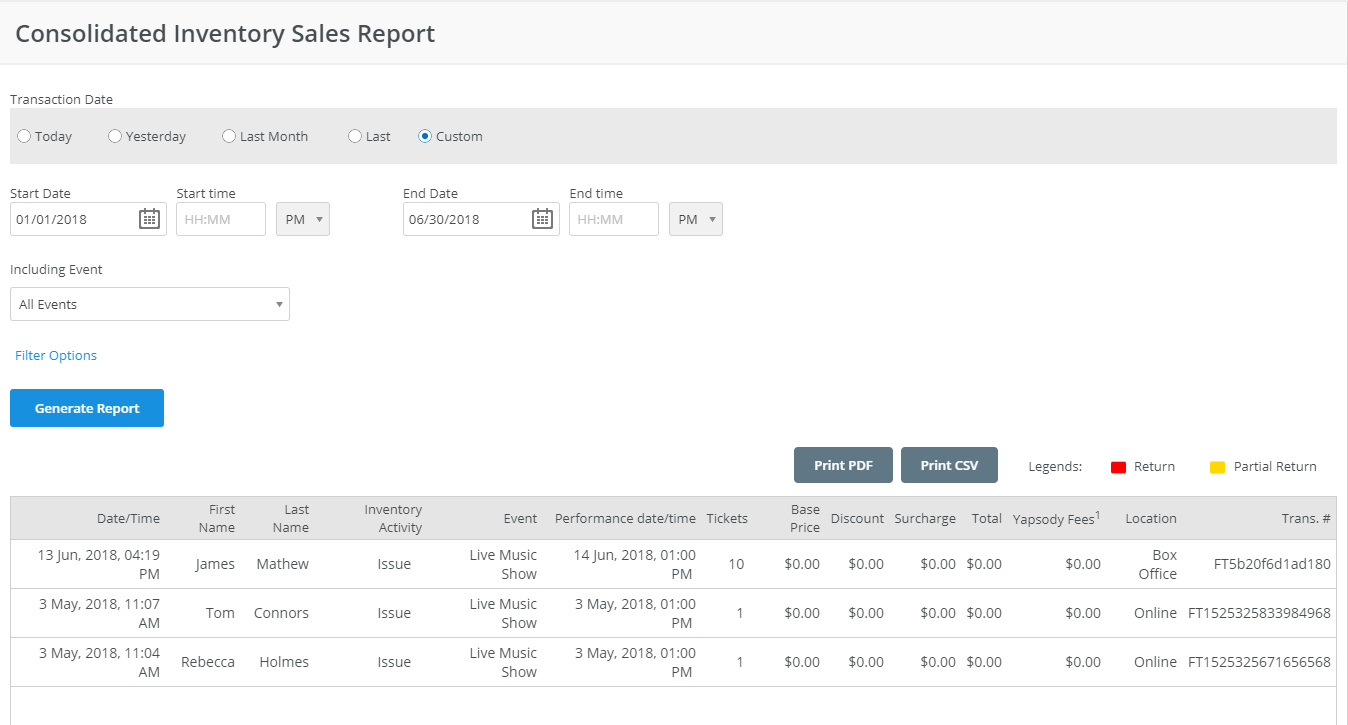Viewport: 1348px width, 725px height.
Task: Click transaction number FT5b20f6d1ad180
Action: [1272, 564]
